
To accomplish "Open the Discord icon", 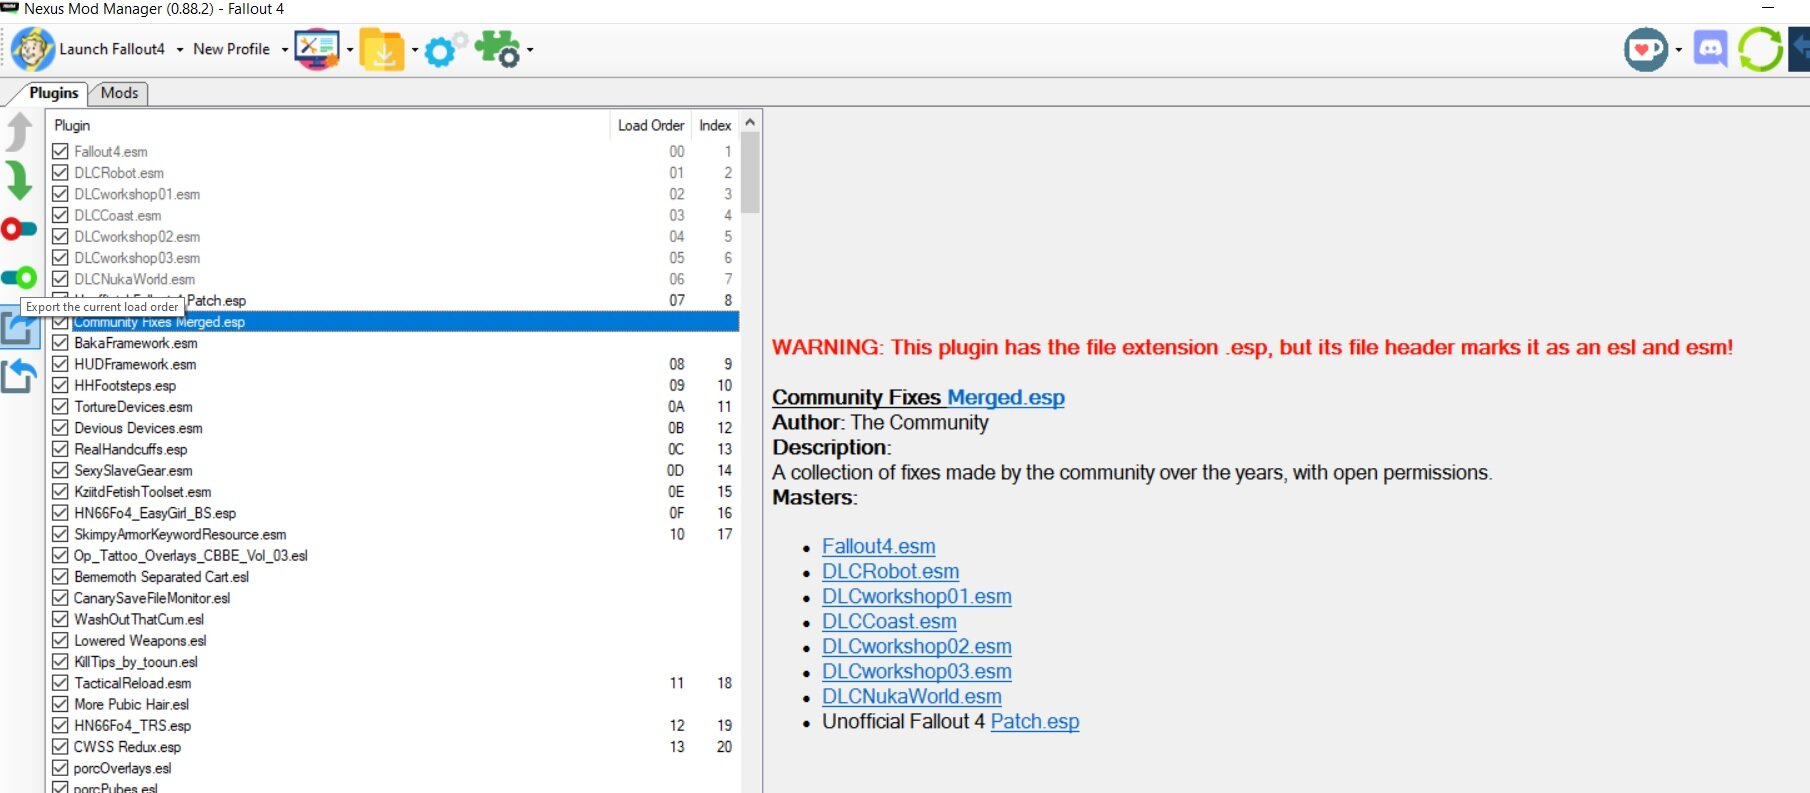I will pos(1710,48).
